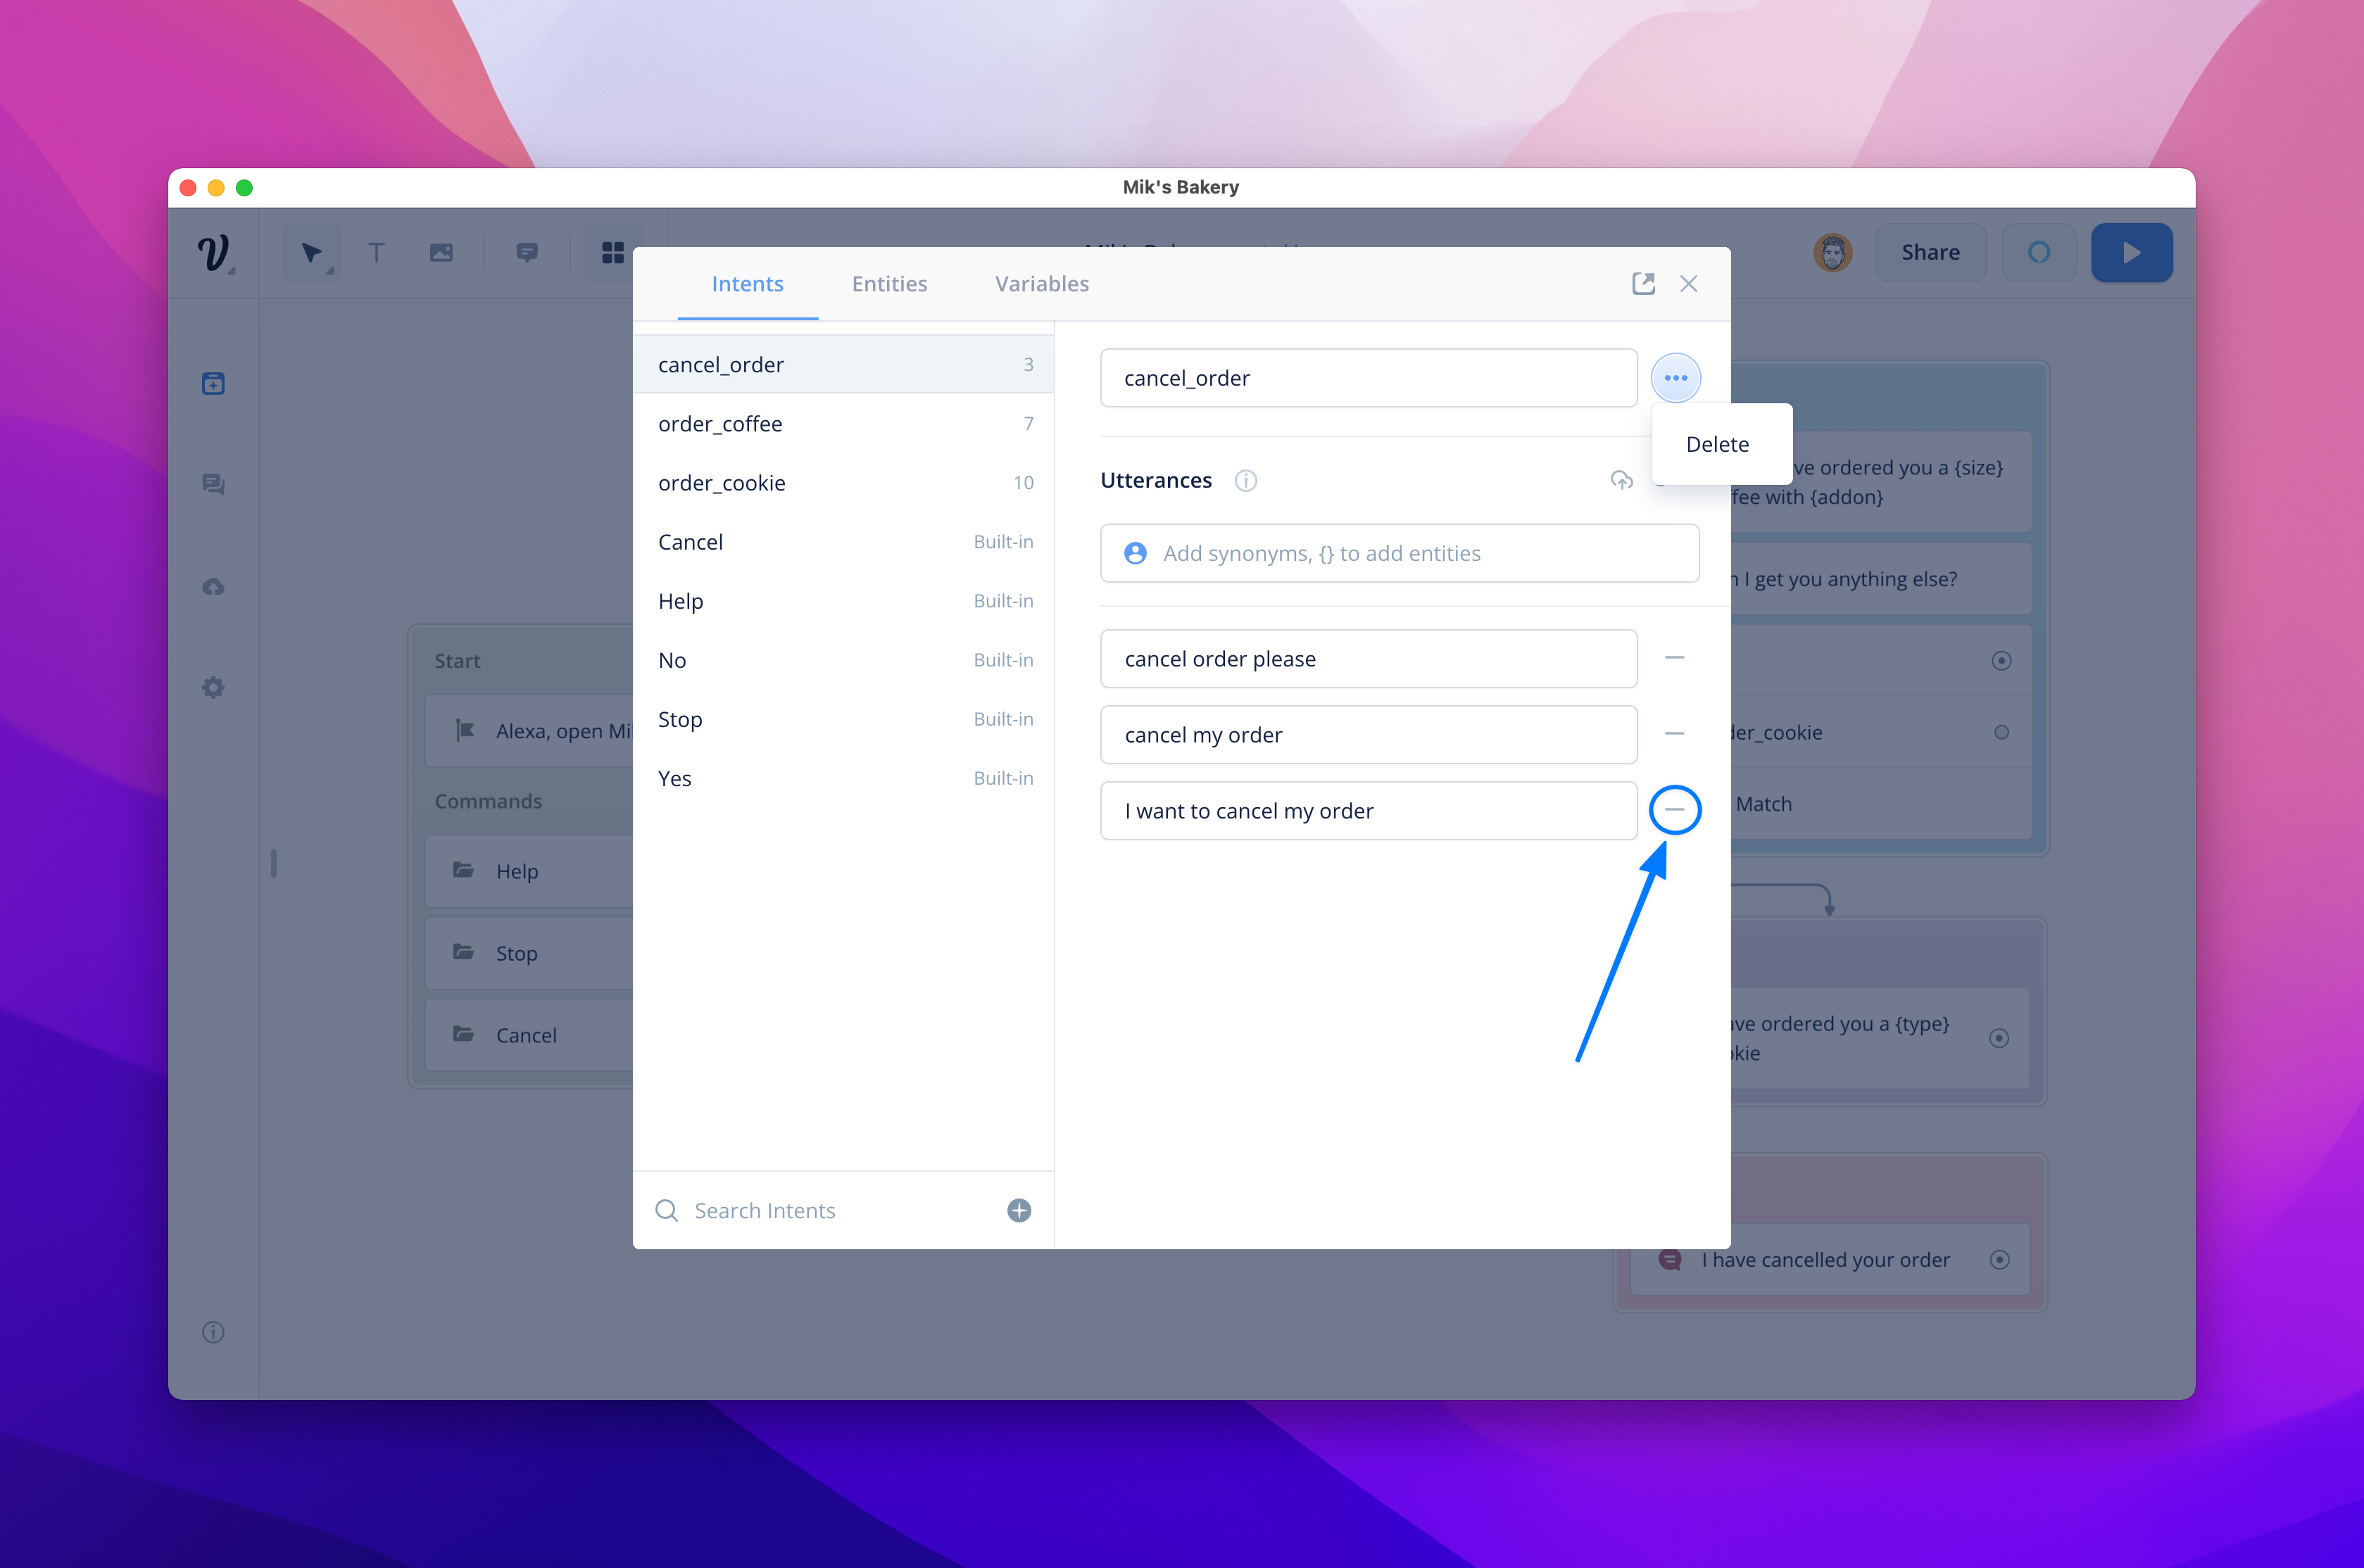The height and width of the screenshot is (1568, 2364).
Task: Select the built-in Yes intent
Action: pos(844,778)
